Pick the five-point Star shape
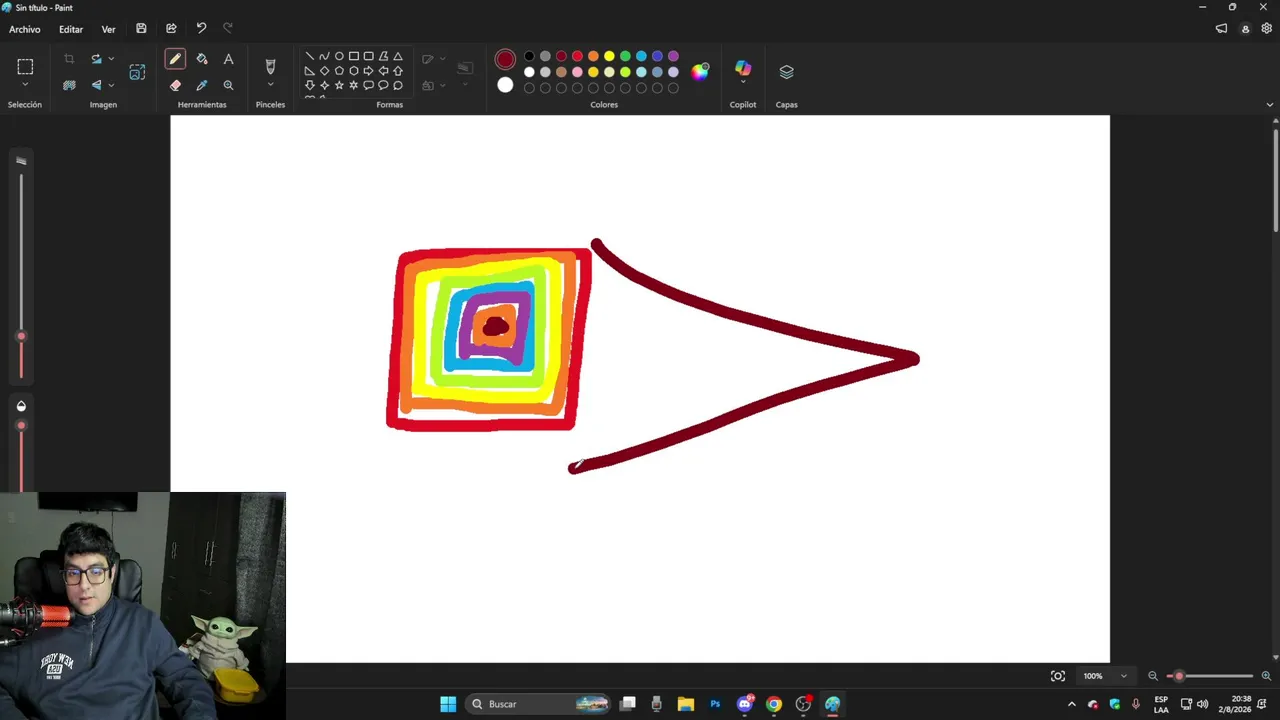The image size is (1280, 720). tap(339, 85)
